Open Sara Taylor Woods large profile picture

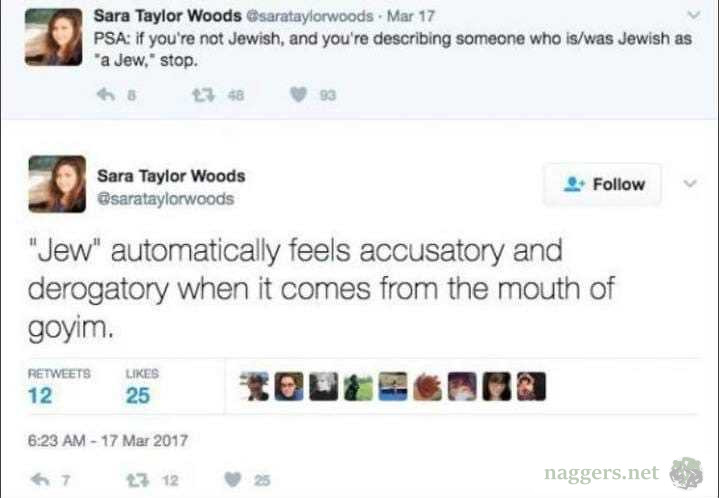57,184
